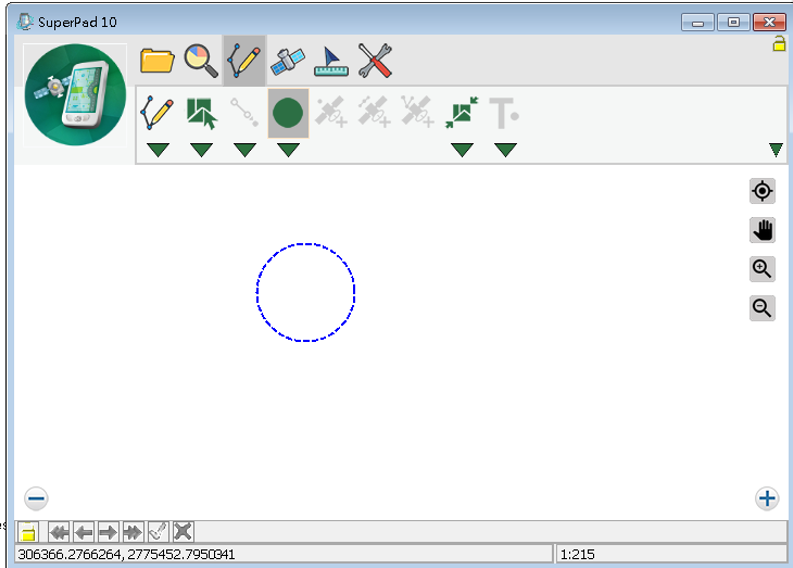The height and width of the screenshot is (568, 793).
Task: Select the move/resize feature tool with arrows
Action: [462, 112]
